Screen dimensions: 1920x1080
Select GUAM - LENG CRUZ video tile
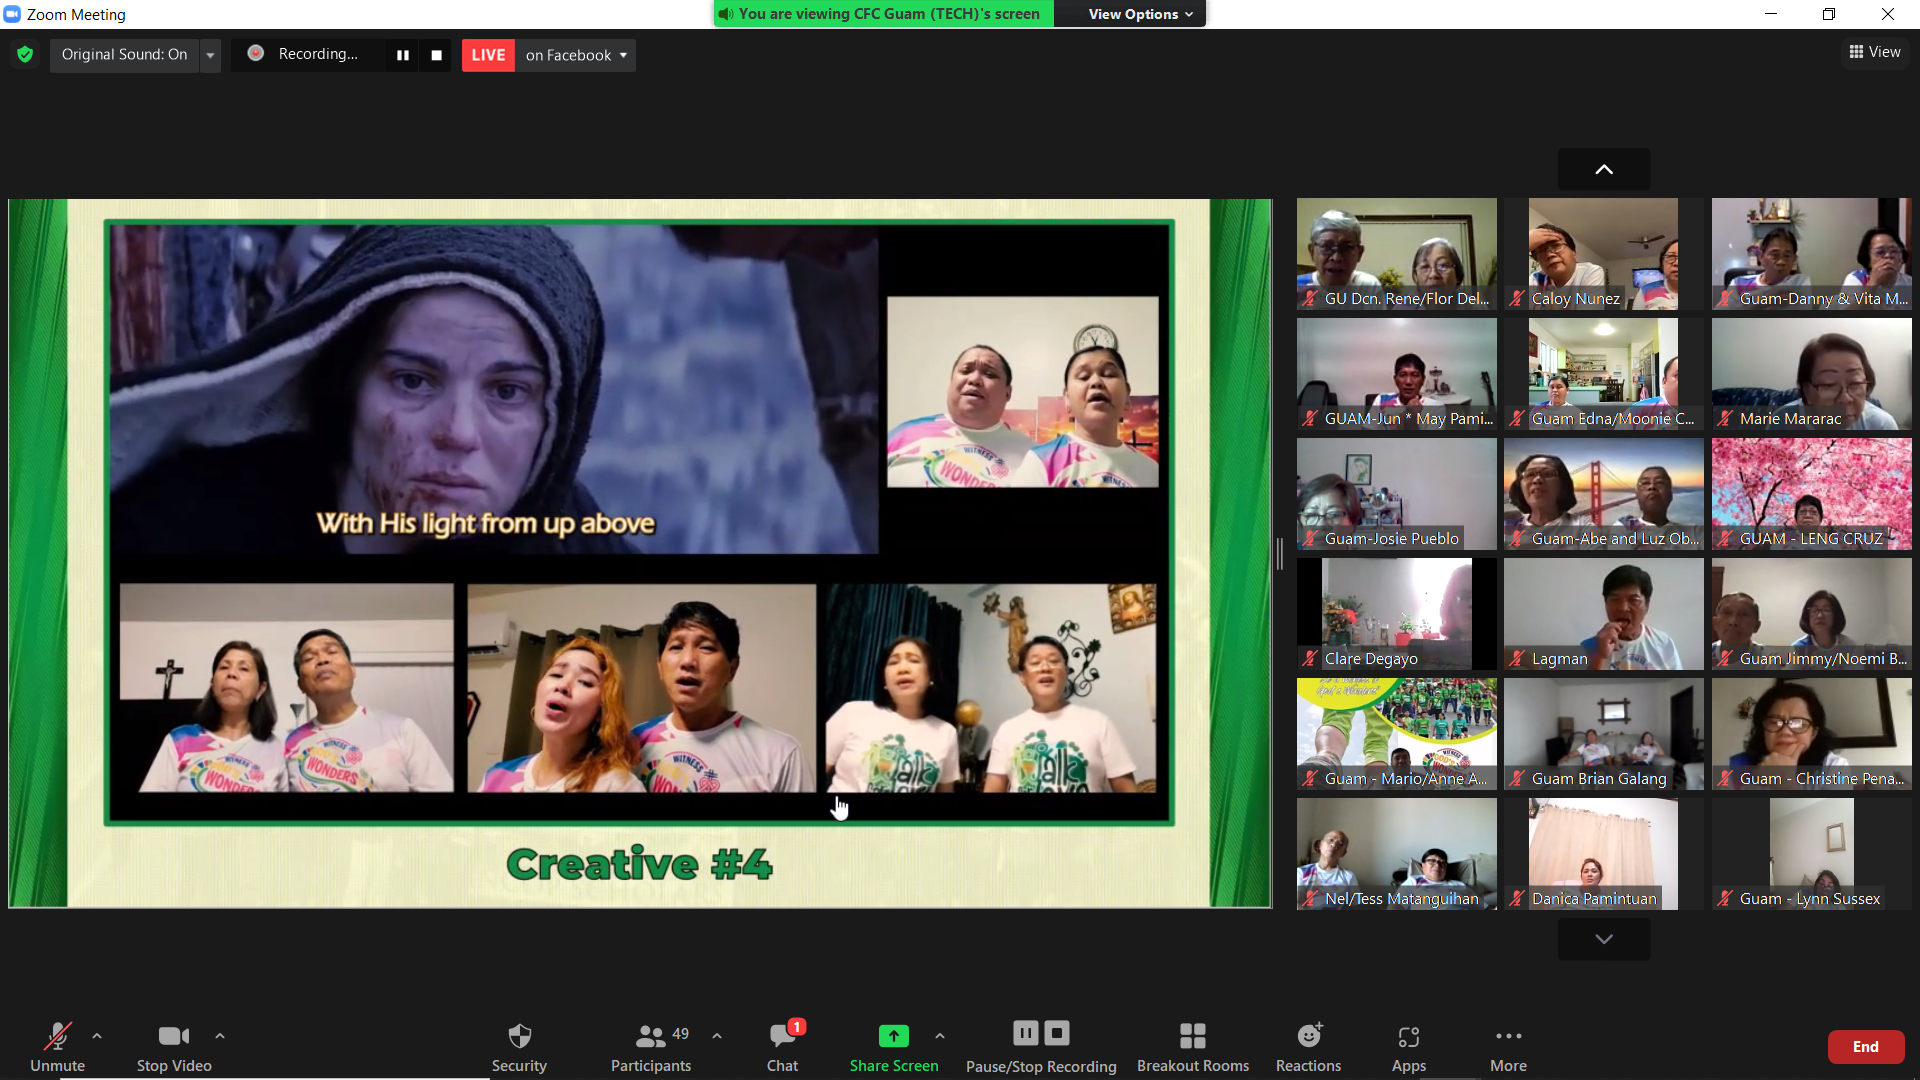click(x=1812, y=494)
